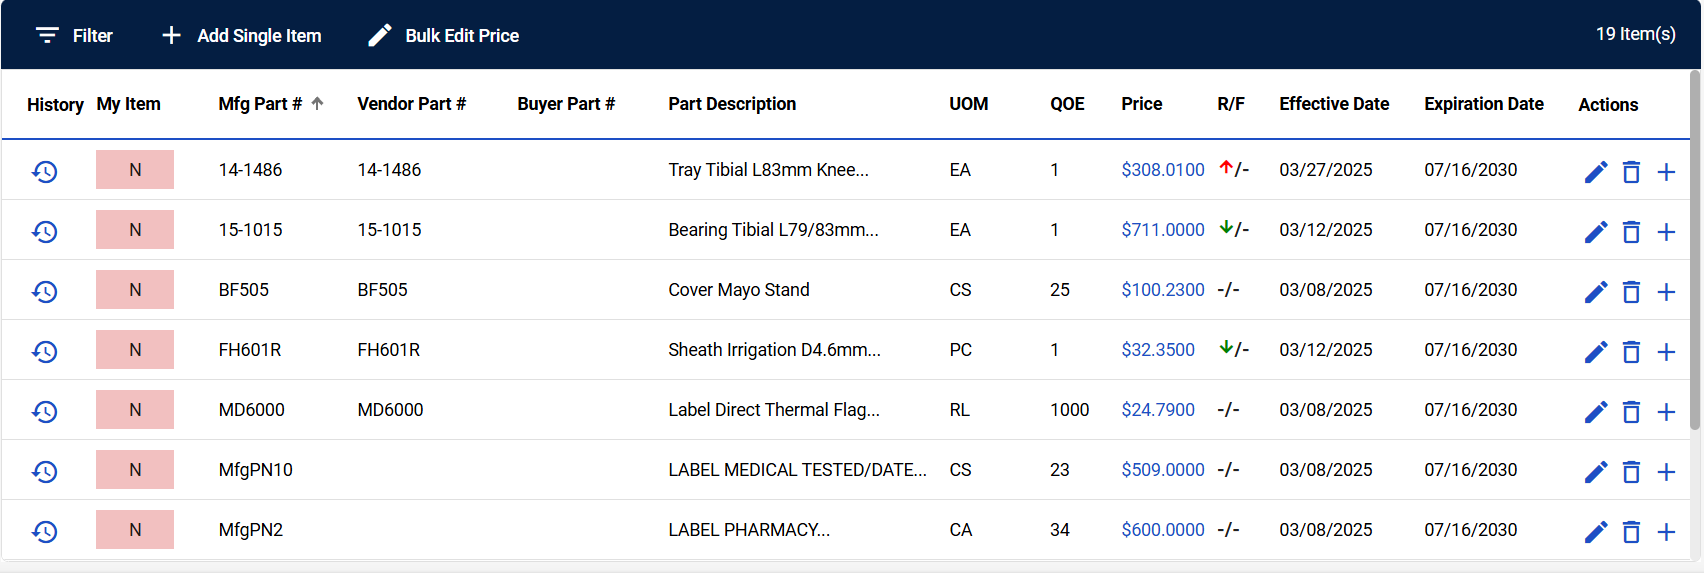Click plus icon on Tray Tibial row
The height and width of the screenshot is (573, 1704).
point(1666,172)
